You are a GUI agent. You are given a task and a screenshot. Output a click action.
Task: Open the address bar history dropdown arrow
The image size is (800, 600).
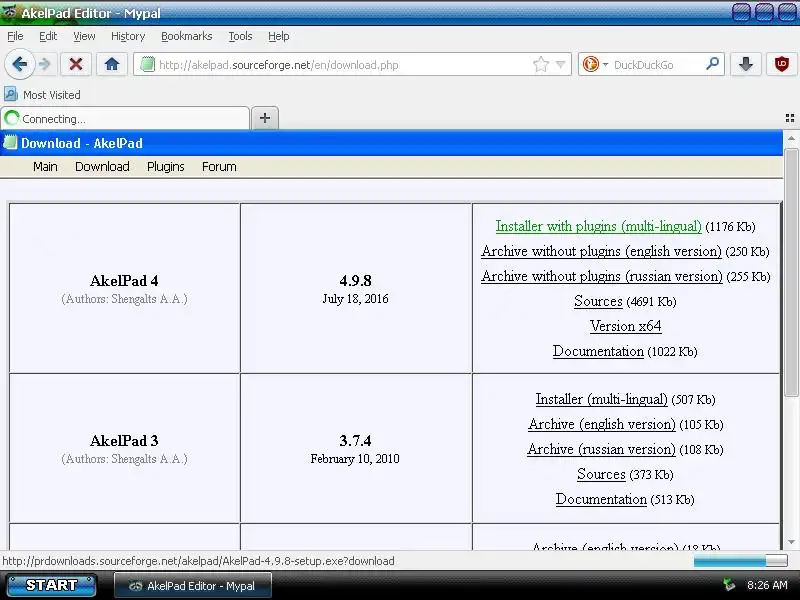click(561, 64)
